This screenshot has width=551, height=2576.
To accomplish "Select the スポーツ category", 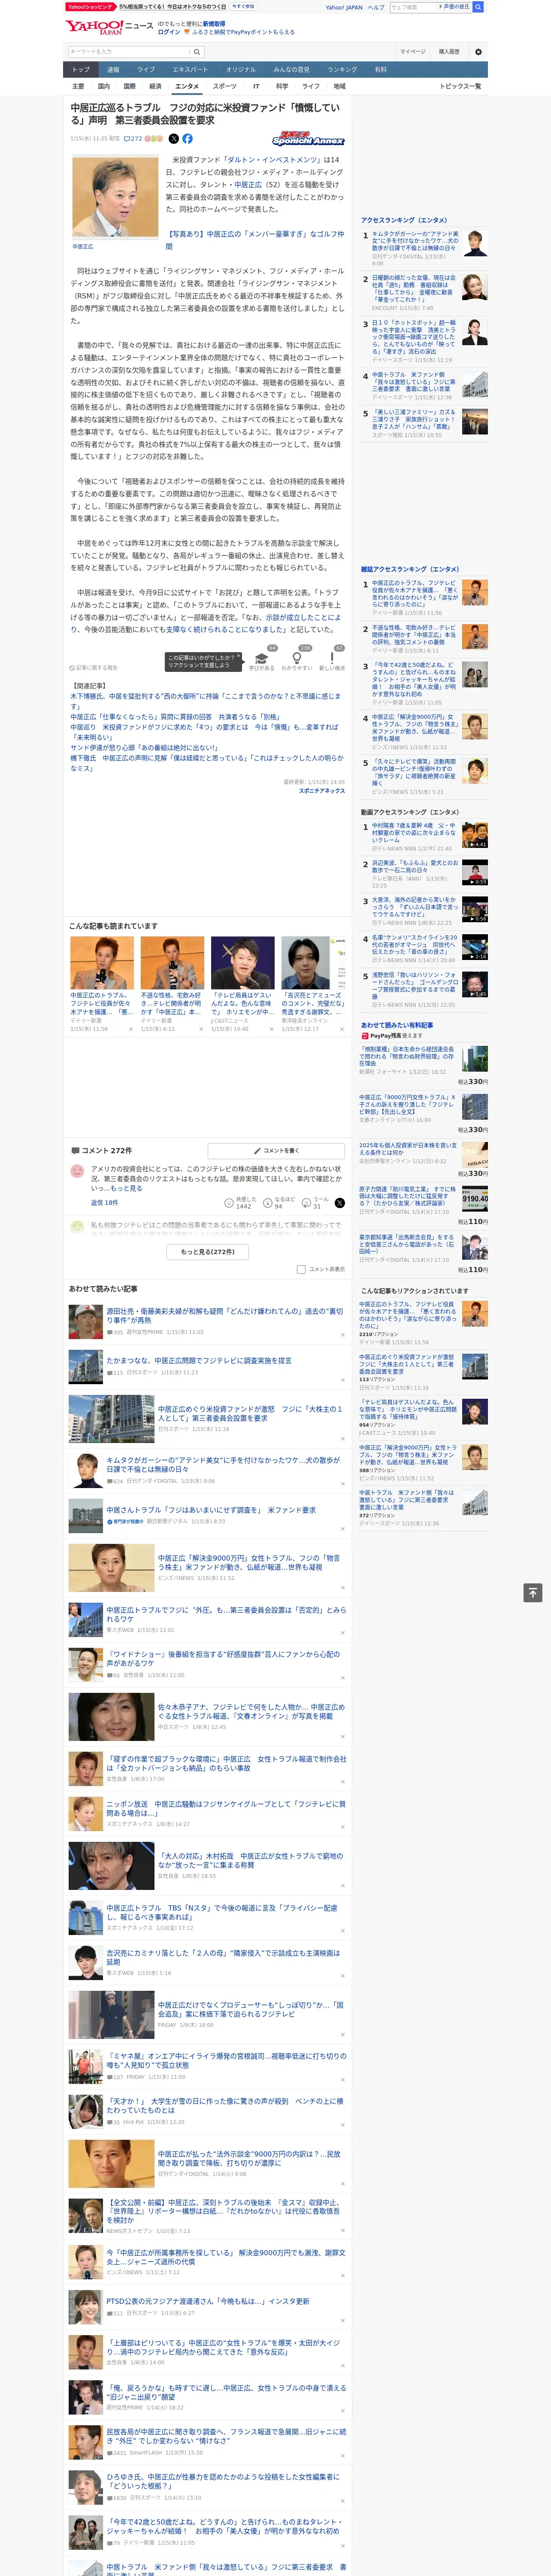I will coord(225,86).
